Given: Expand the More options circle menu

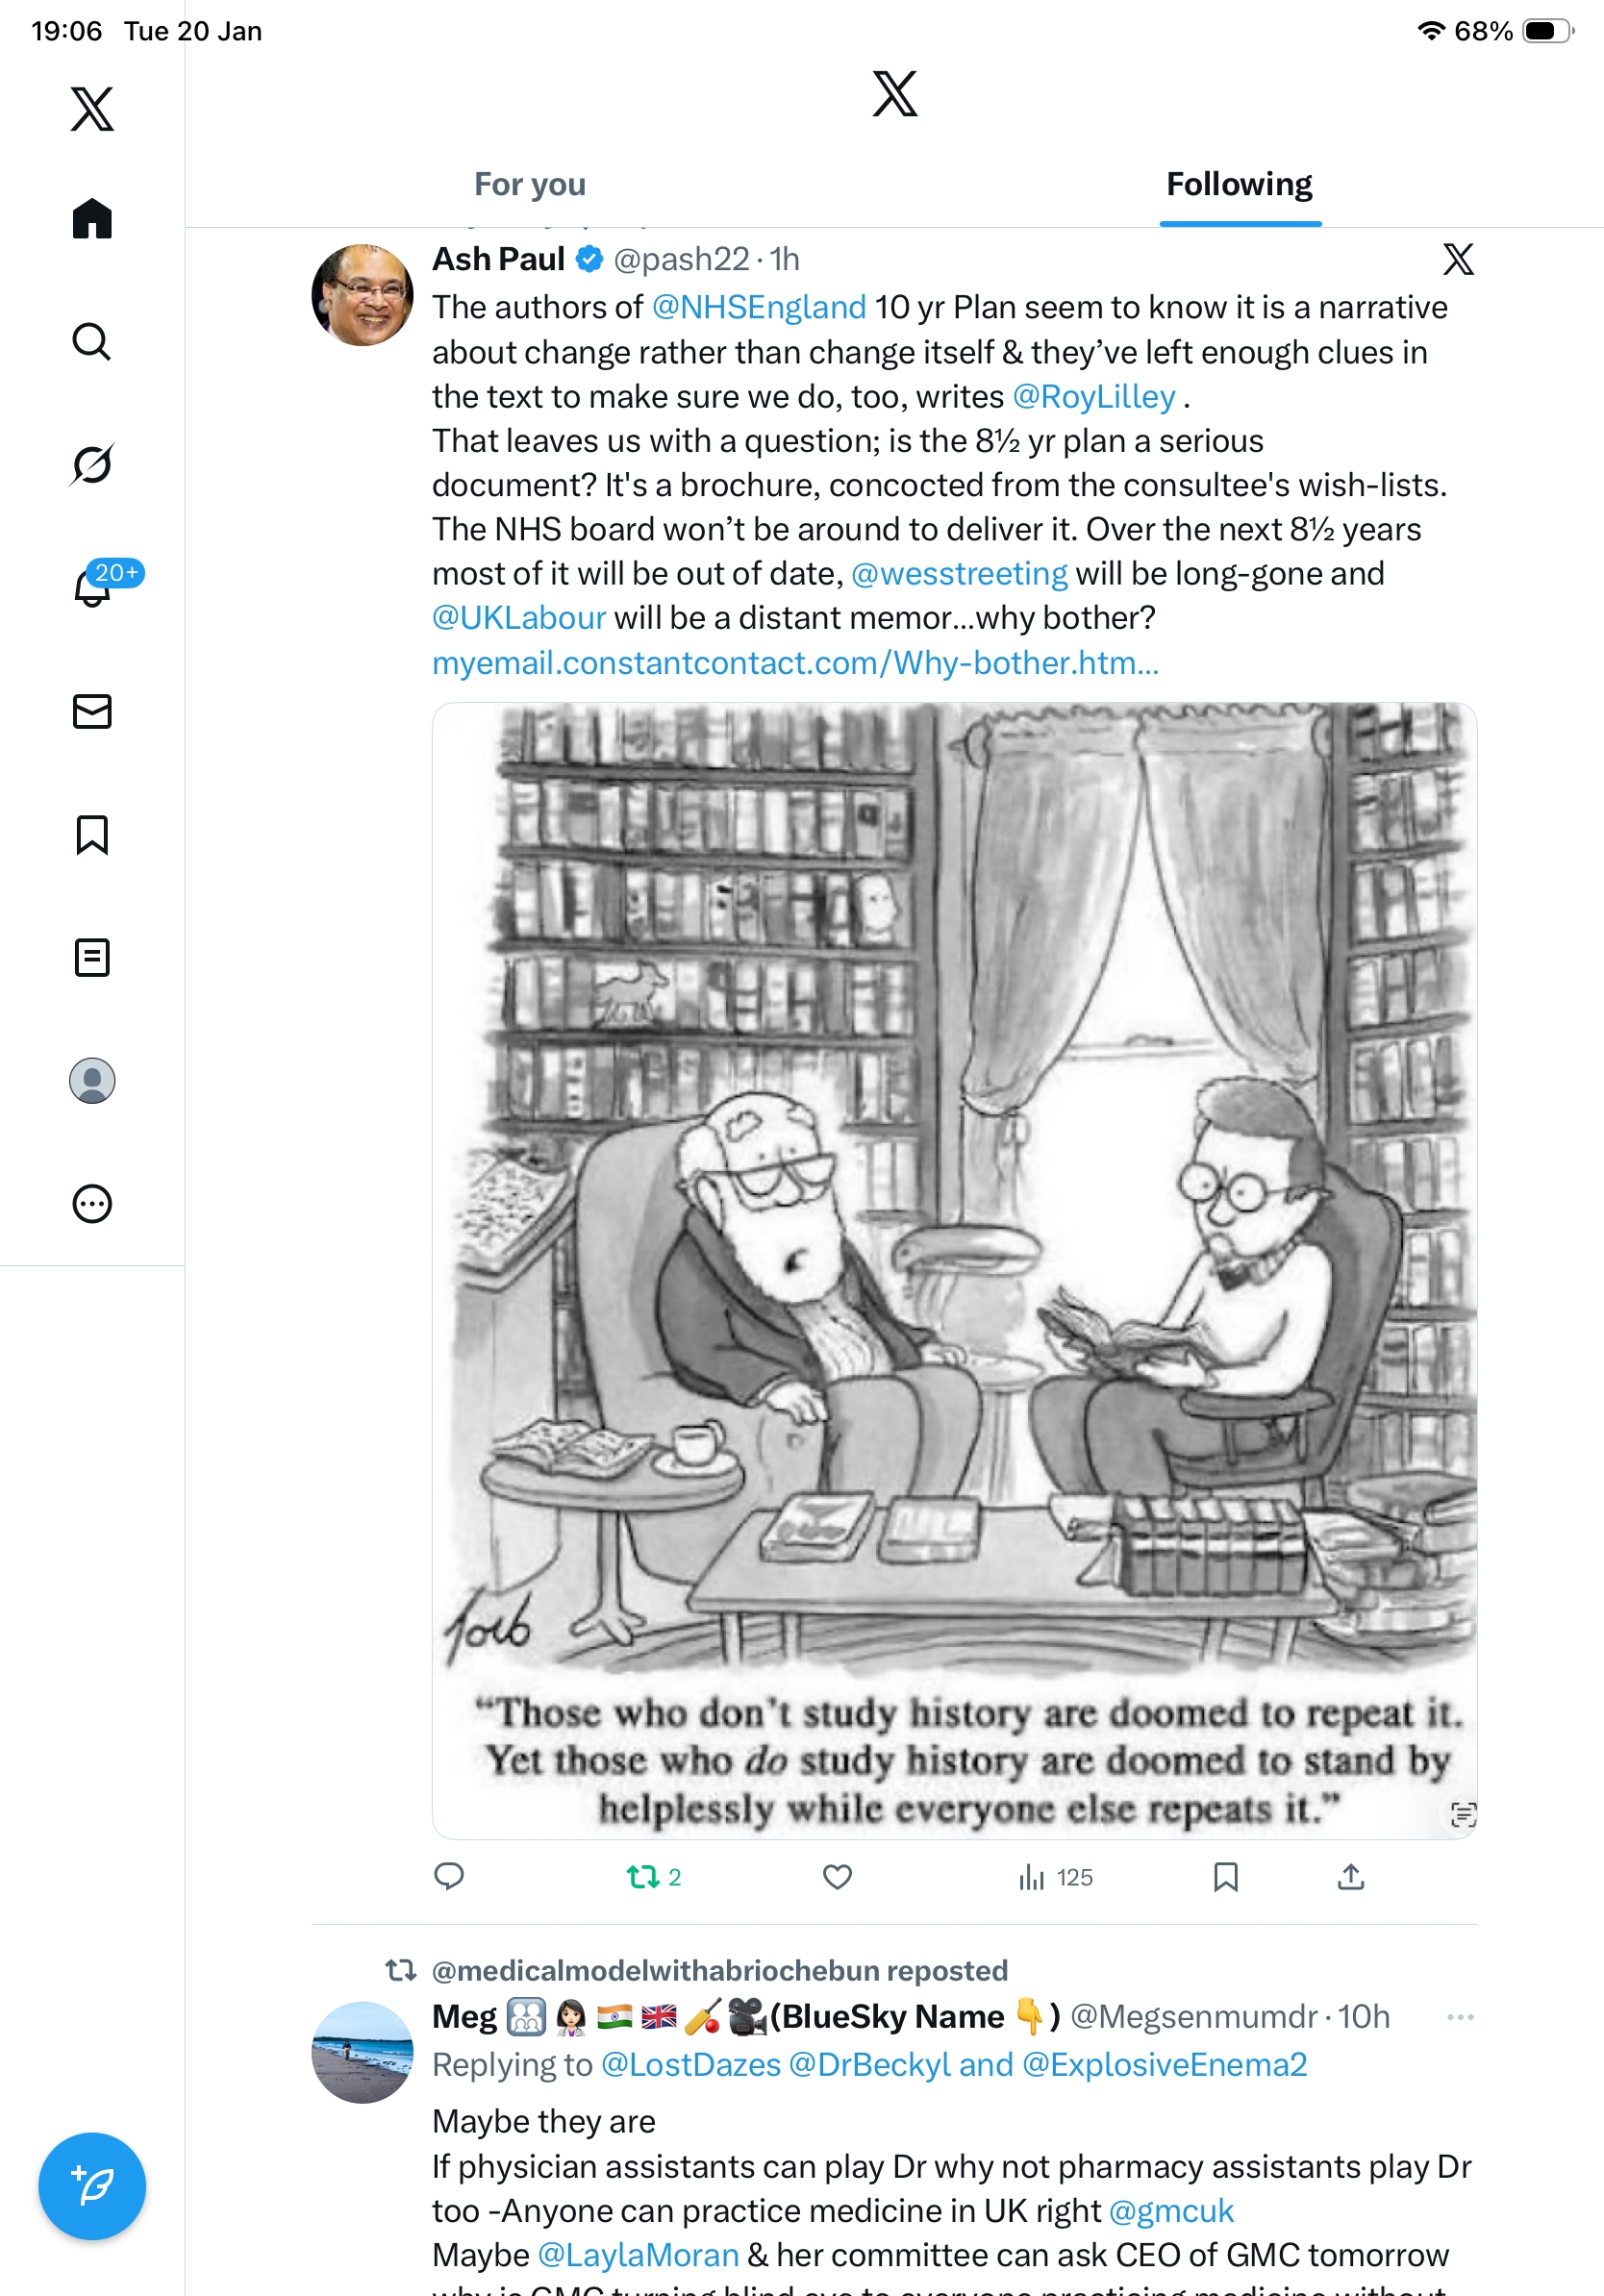Looking at the screenshot, I should [x=92, y=1203].
